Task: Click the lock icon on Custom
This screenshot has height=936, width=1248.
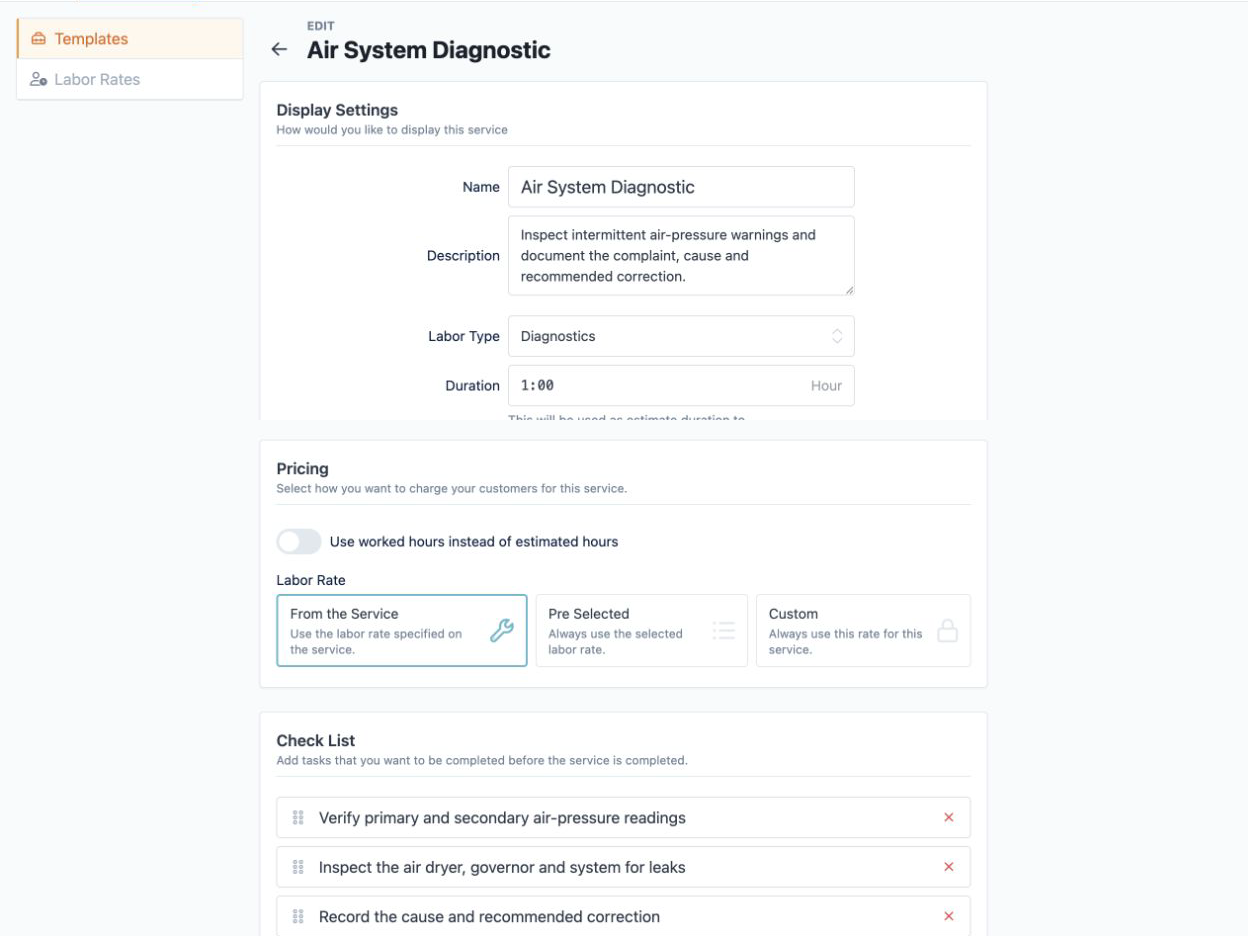Action: tap(946, 630)
